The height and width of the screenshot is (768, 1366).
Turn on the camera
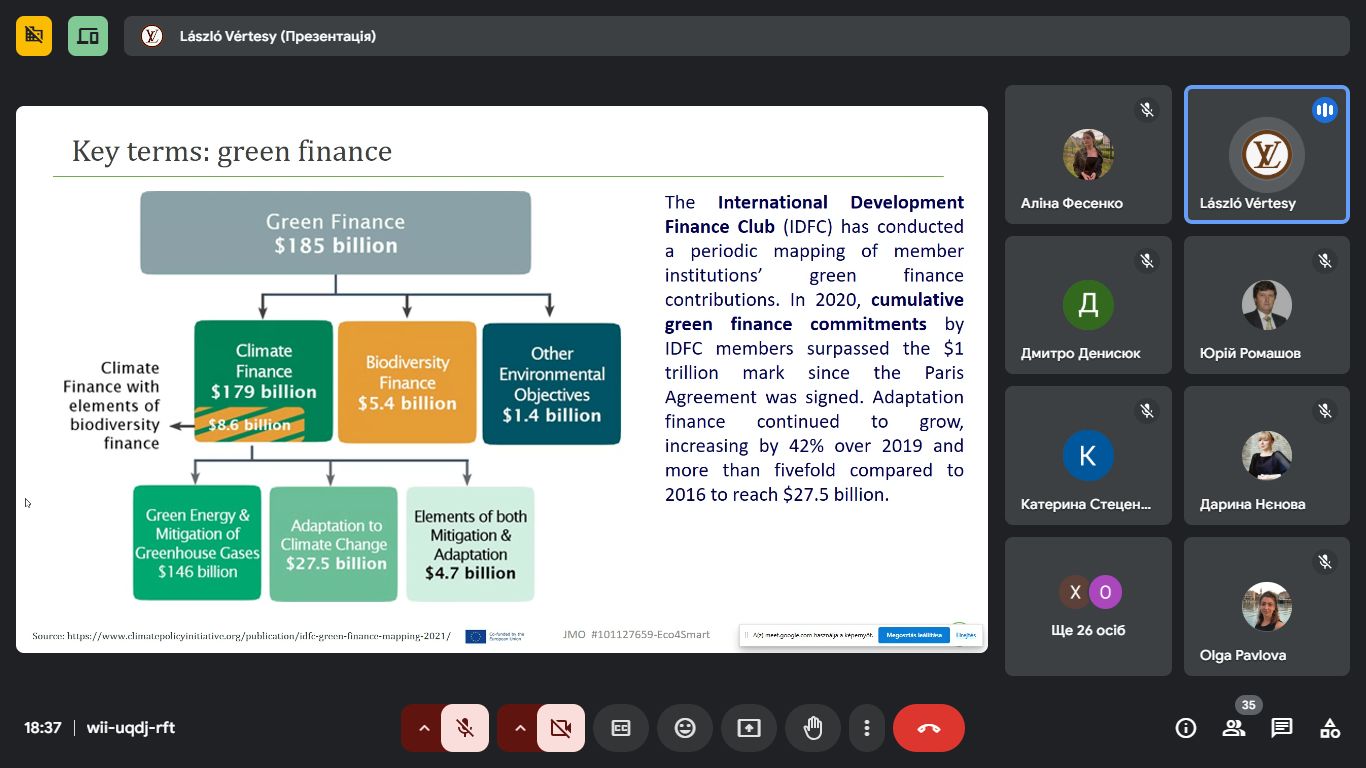[561, 728]
